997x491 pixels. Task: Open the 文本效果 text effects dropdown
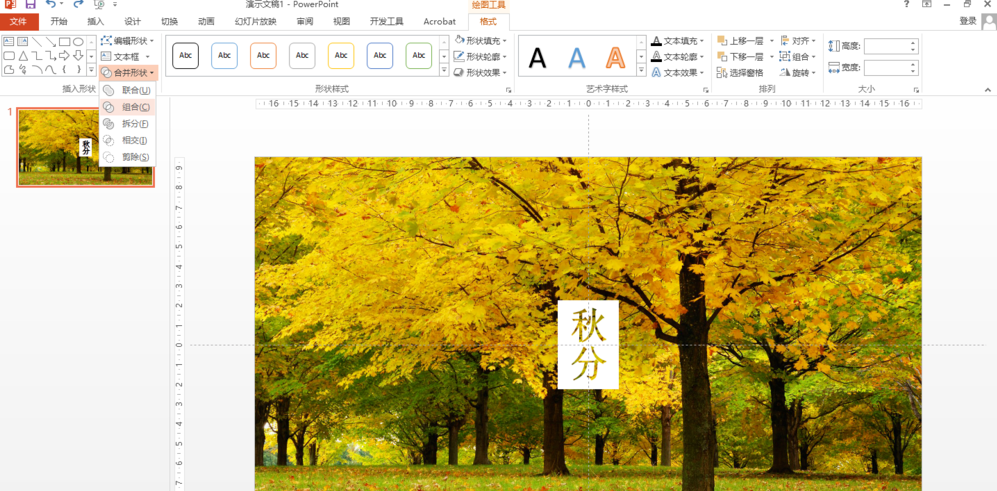pos(678,73)
